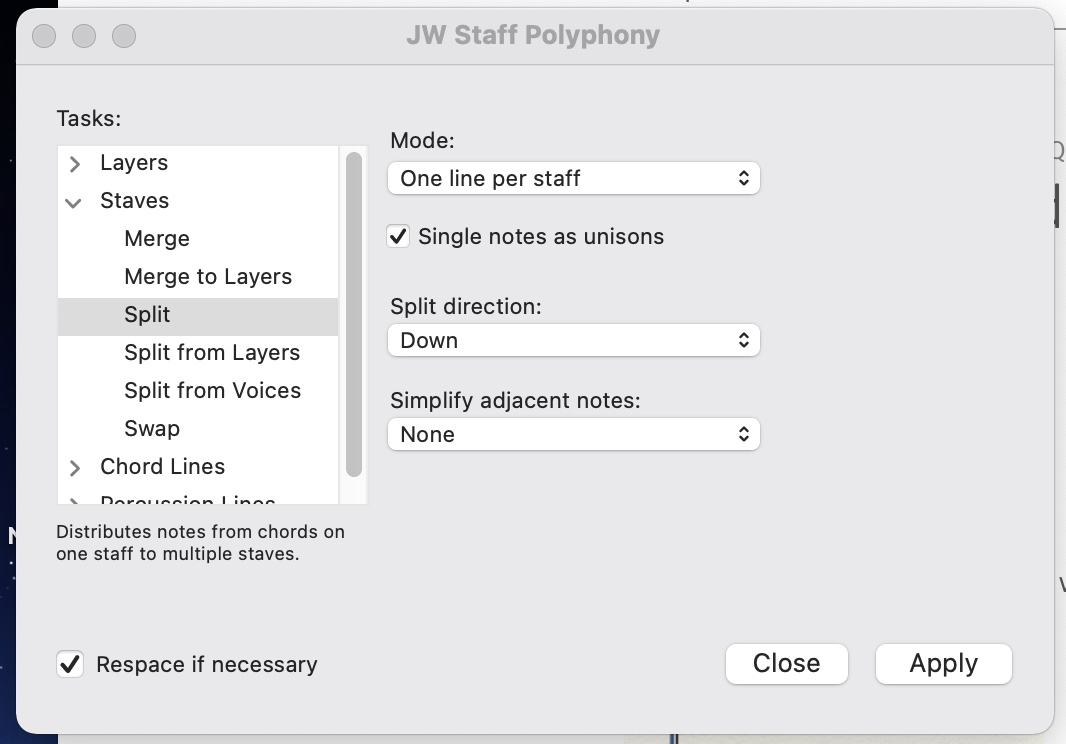
Task: Open Simplify adjacent notes dropdown
Action: (x=573, y=435)
